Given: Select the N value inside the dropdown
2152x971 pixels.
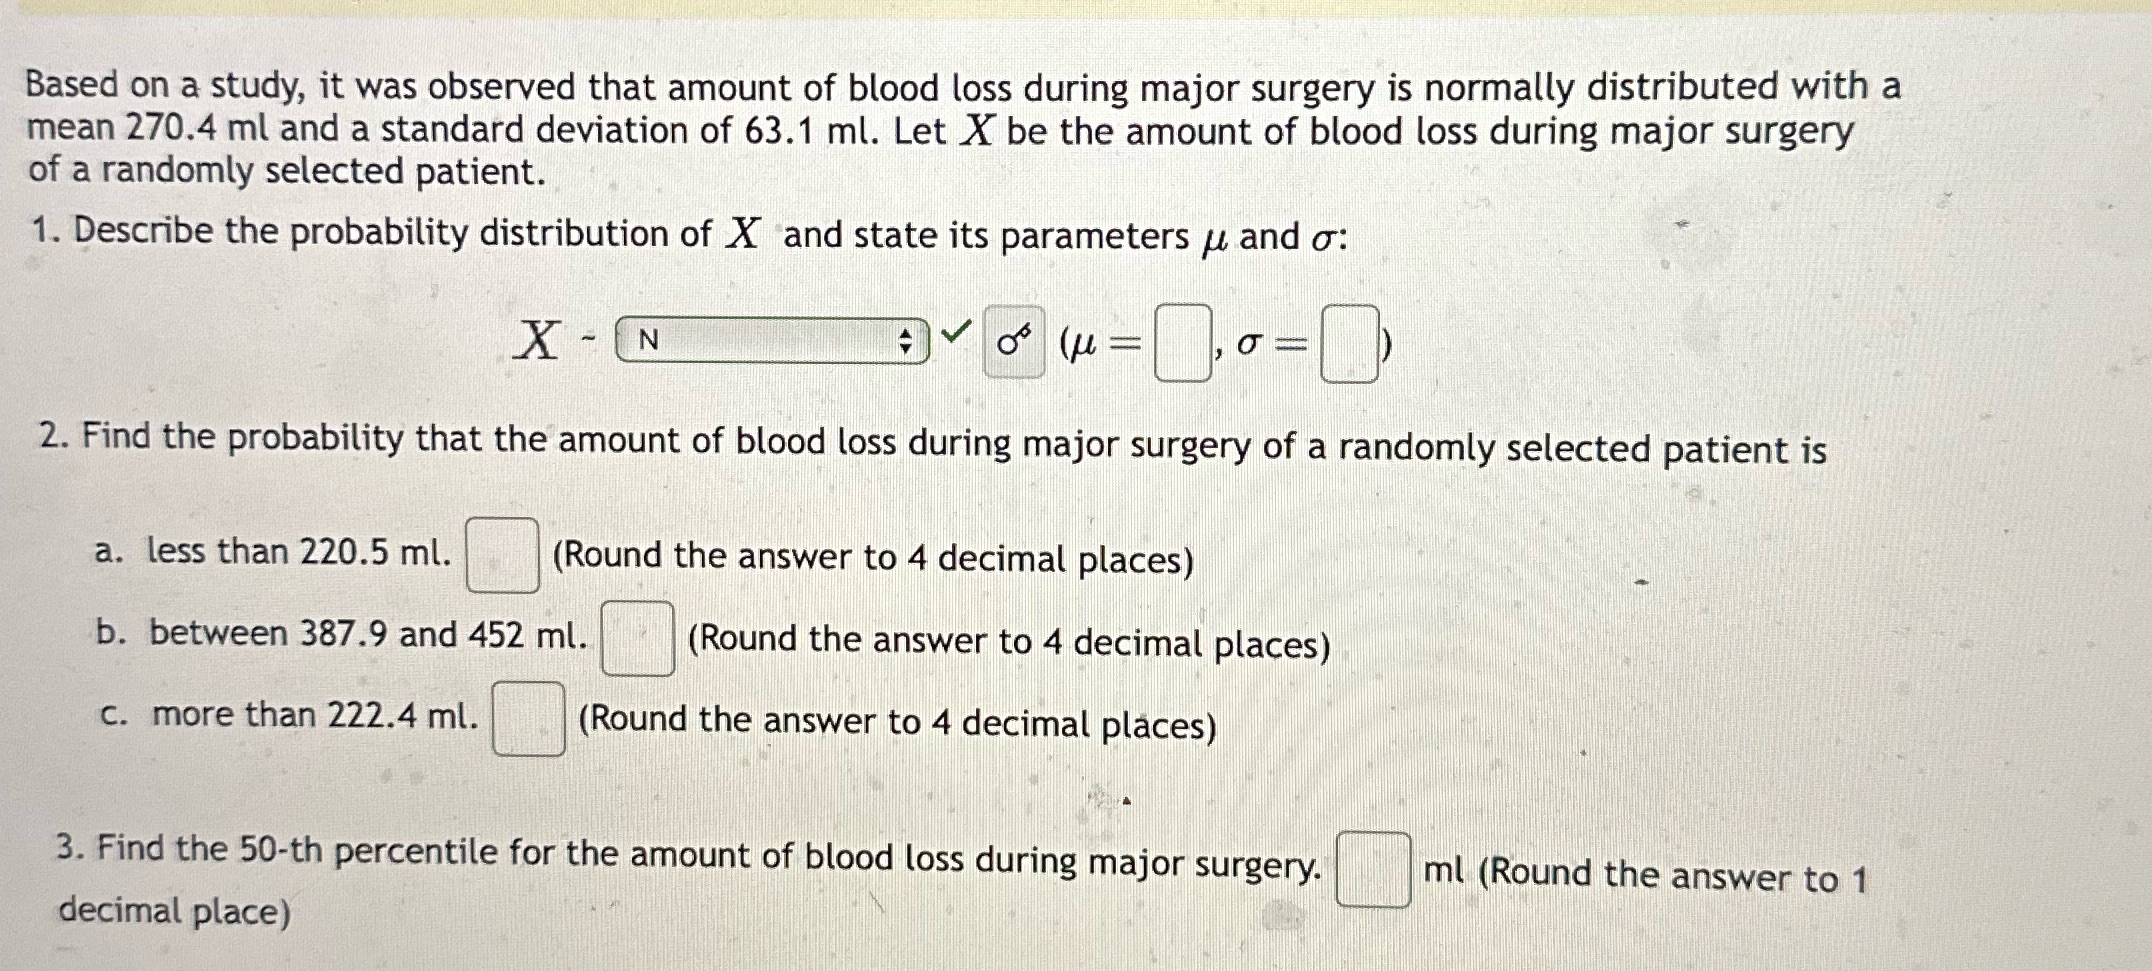Looking at the screenshot, I should pyautogui.click(x=648, y=340).
